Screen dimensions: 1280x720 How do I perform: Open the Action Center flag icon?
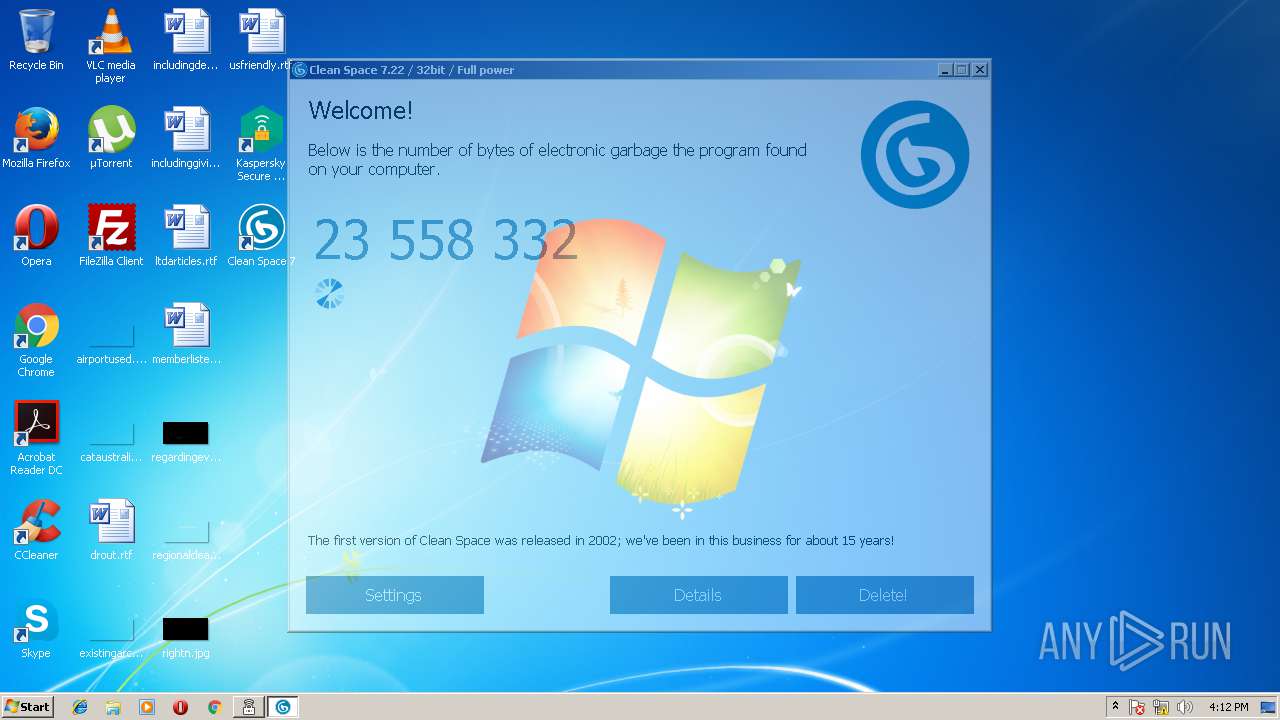click(x=1138, y=708)
